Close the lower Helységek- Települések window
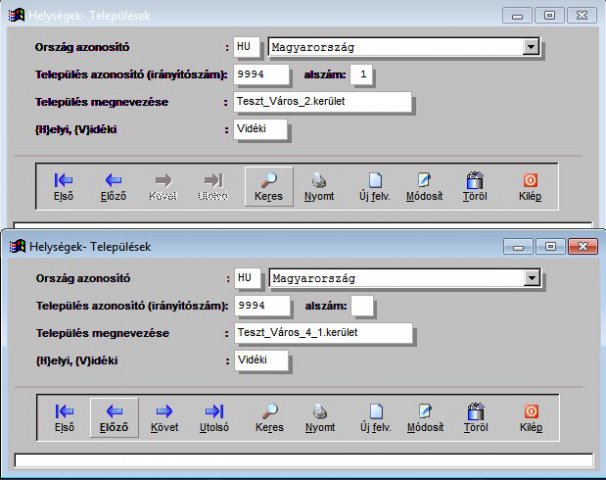Image resolution: width=606 pixels, height=480 pixels. pyautogui.click(x=581, y=245)
